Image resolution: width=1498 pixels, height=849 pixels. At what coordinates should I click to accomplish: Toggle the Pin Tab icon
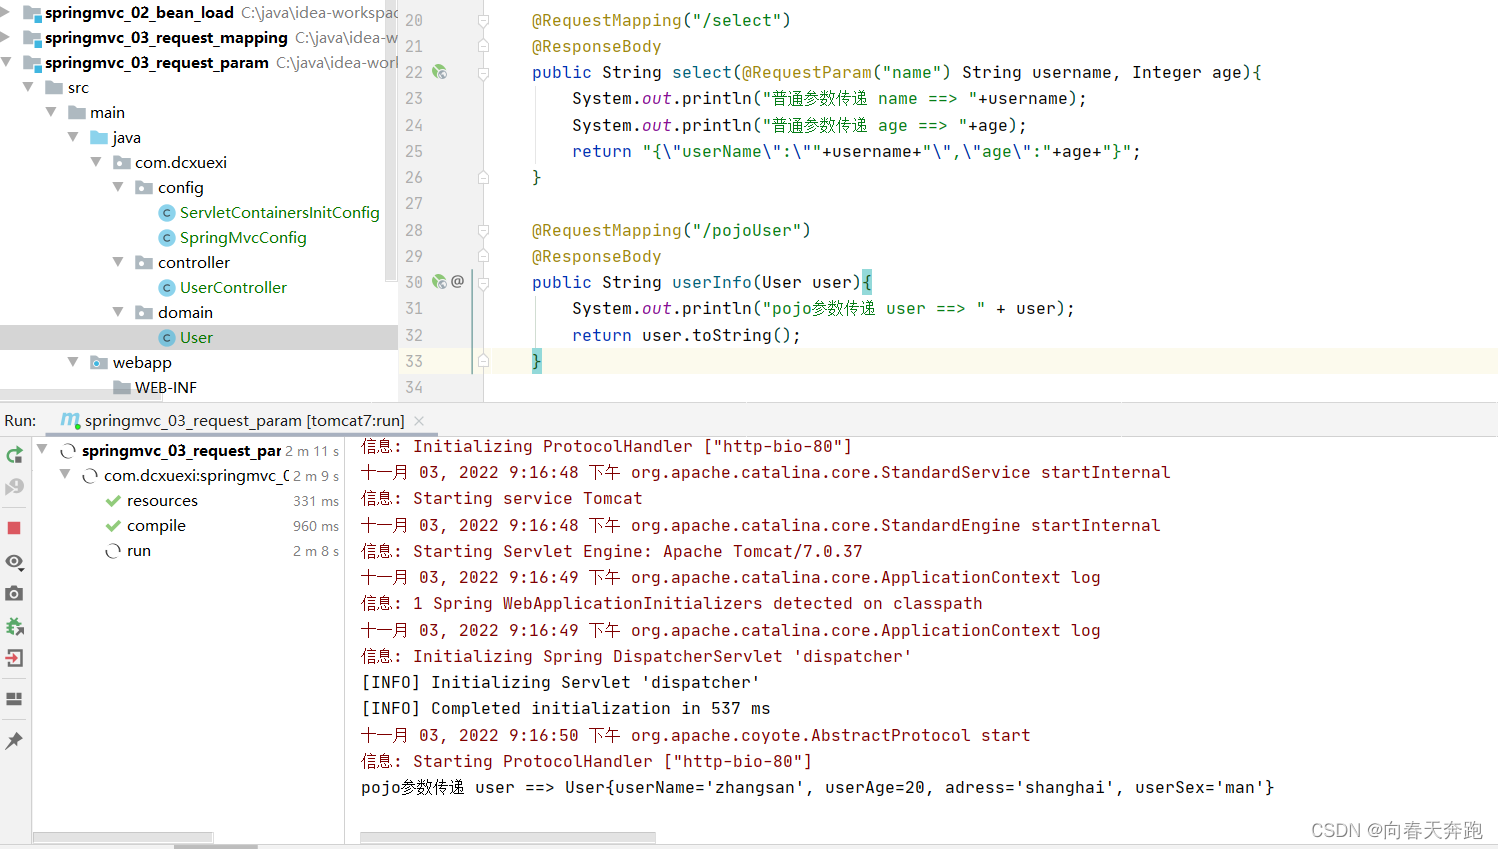(x=14, y=740)
